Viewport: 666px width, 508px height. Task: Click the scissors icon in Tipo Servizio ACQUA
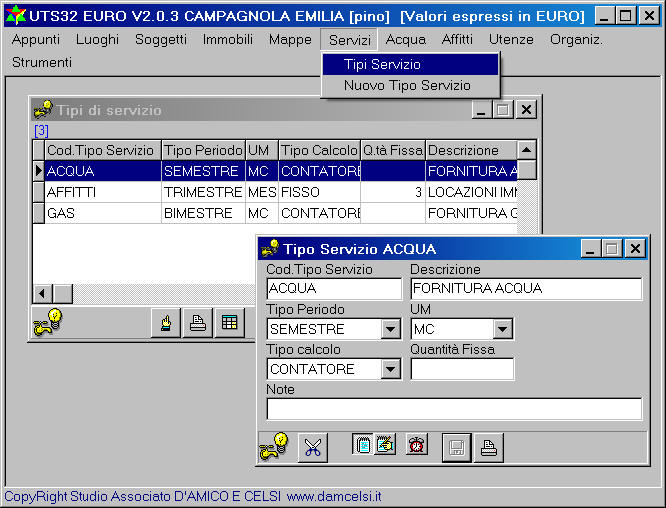coord(312,447)
